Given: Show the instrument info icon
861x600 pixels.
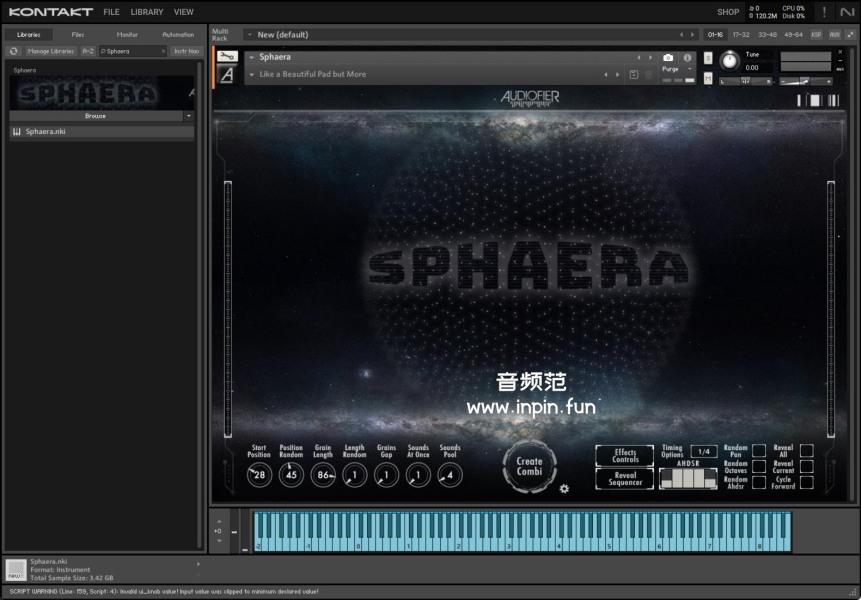Looking at the screenshot, I should pos(687,58).
